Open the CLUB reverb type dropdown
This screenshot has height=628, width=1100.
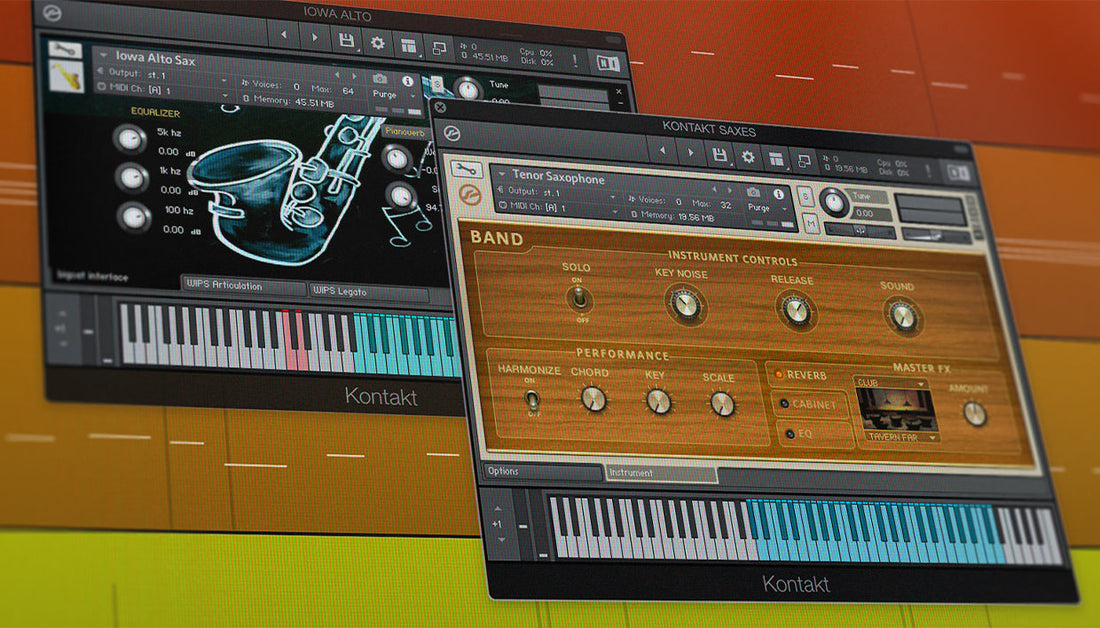[891, 383]
